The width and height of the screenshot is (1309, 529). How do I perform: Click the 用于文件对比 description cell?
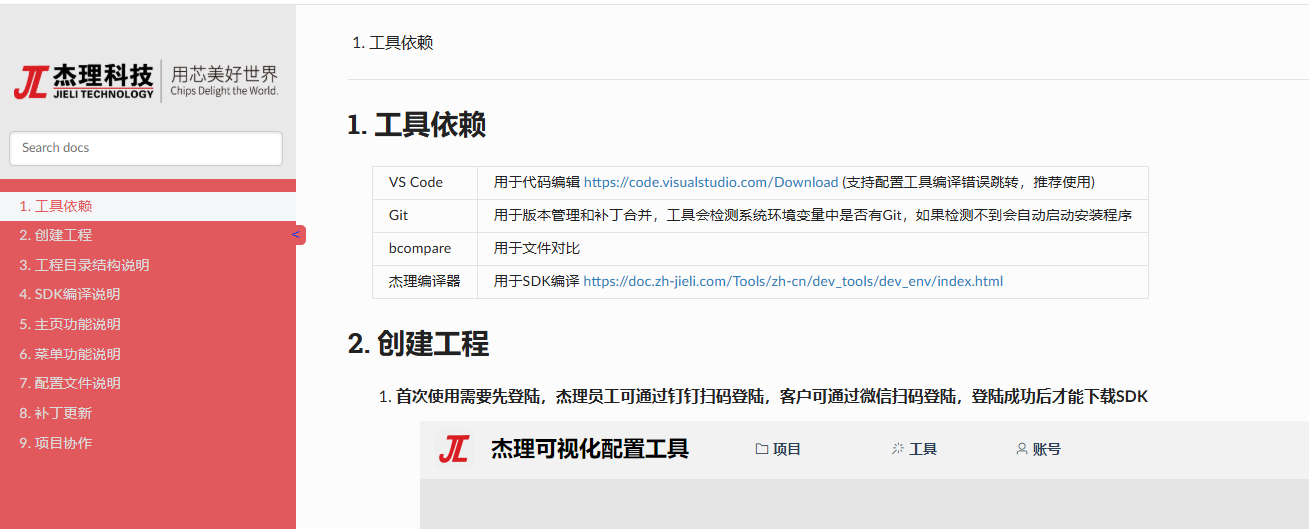[813, 248]
